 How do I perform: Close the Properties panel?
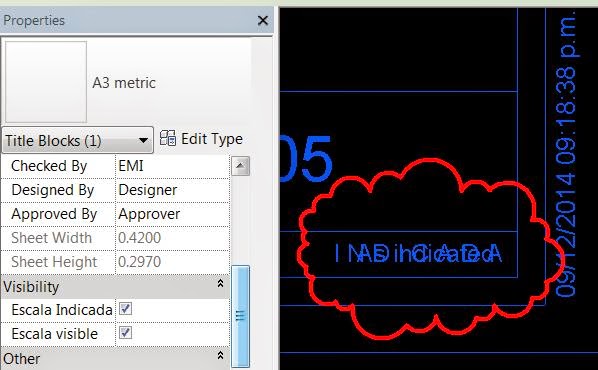[262, 20]
